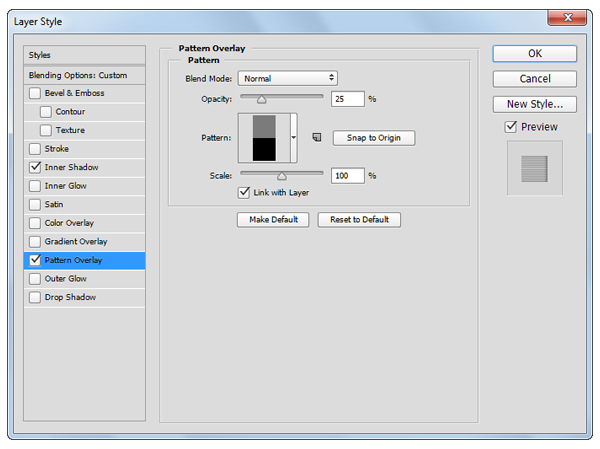Click the Opacity slider handle
Image resolution: width=600 pixels, height=449 pixels.
point(262,99)
